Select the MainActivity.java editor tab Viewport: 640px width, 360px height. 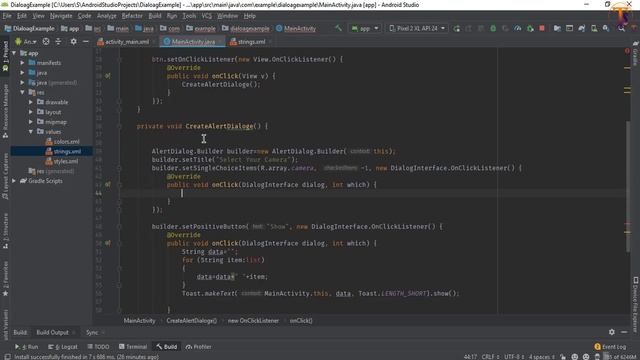(x=193, y=42)
